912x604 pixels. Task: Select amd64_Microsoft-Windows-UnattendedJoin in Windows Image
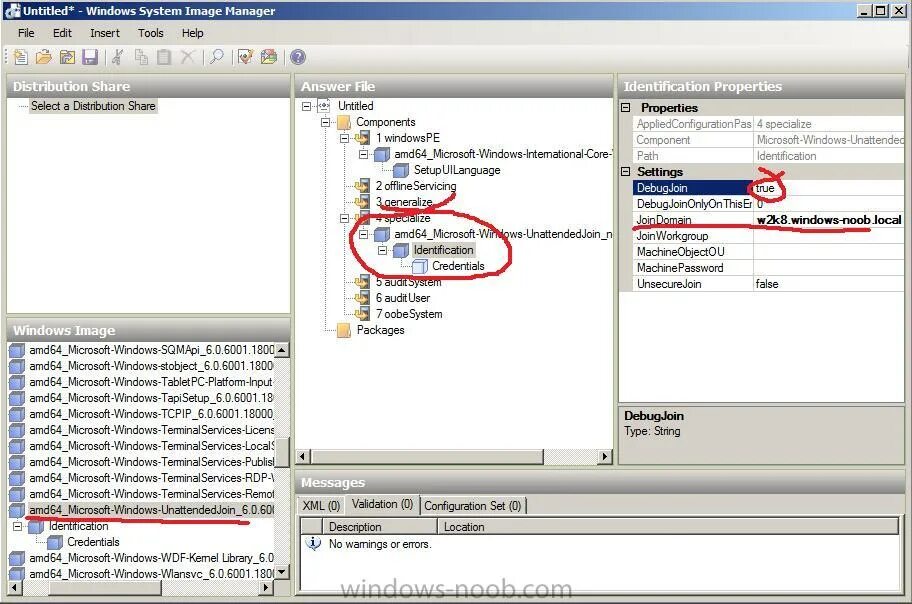[x=151, y=510]
